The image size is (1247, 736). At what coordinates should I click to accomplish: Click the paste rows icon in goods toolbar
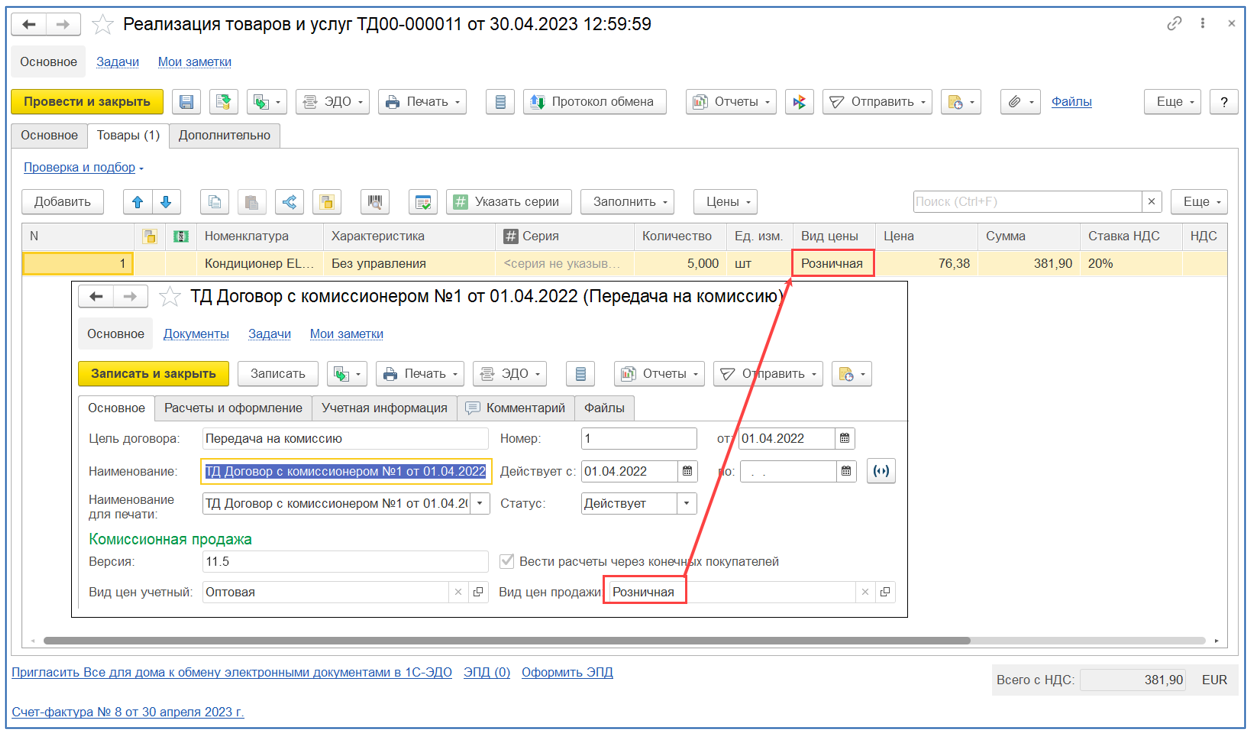click(x=251, y=202)
